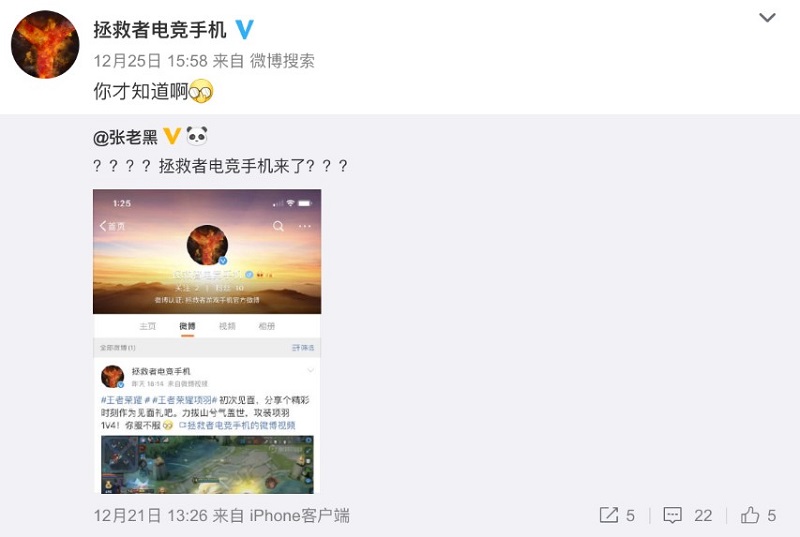This screenshot has height=537, width=800.
Task: Open the 拯救者电竞手机 username link
Action: click(160, 30)
